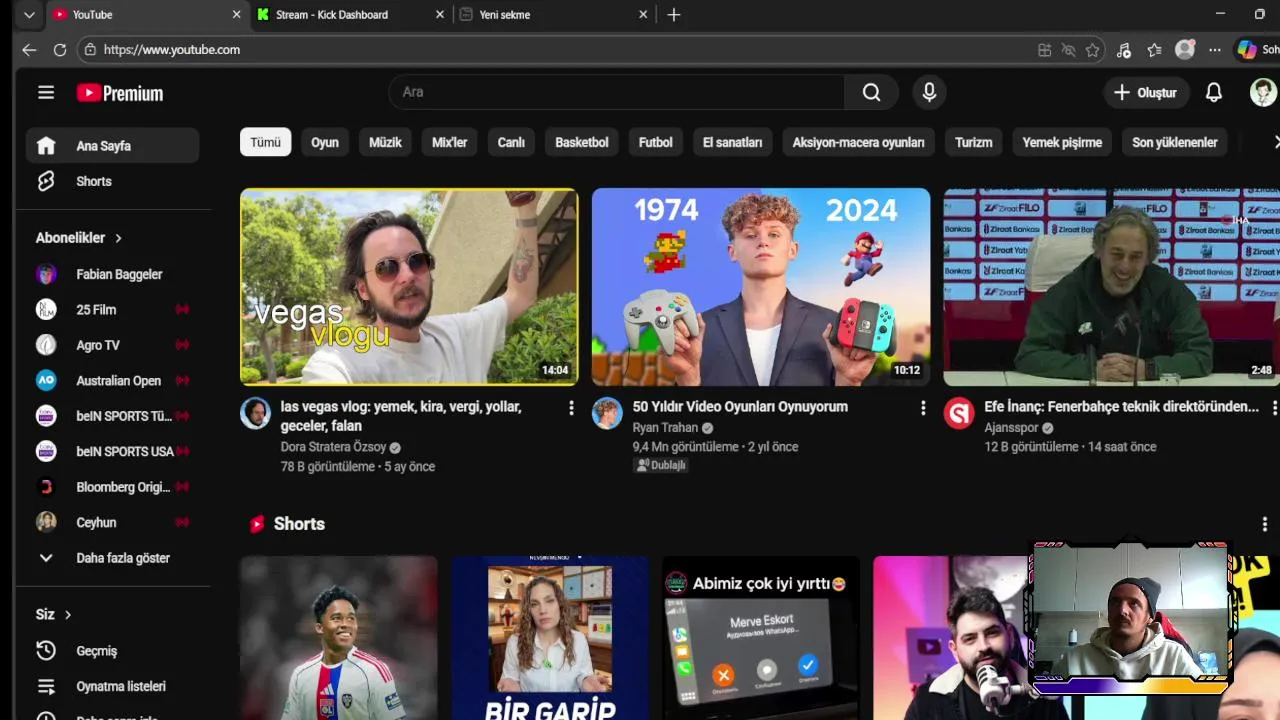Open Dora Stratera Özsoy channel avatar

coord(255,413)
